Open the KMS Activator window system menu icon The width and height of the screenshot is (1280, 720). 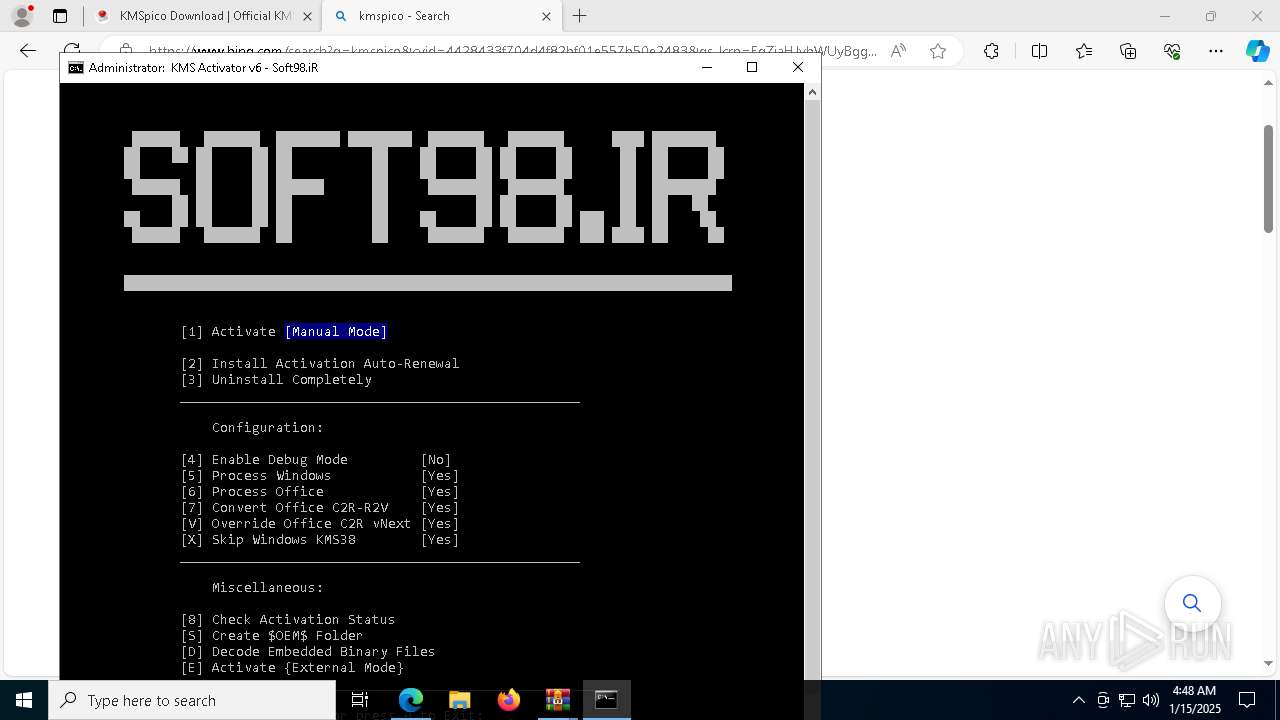click(x=76, y=67)
